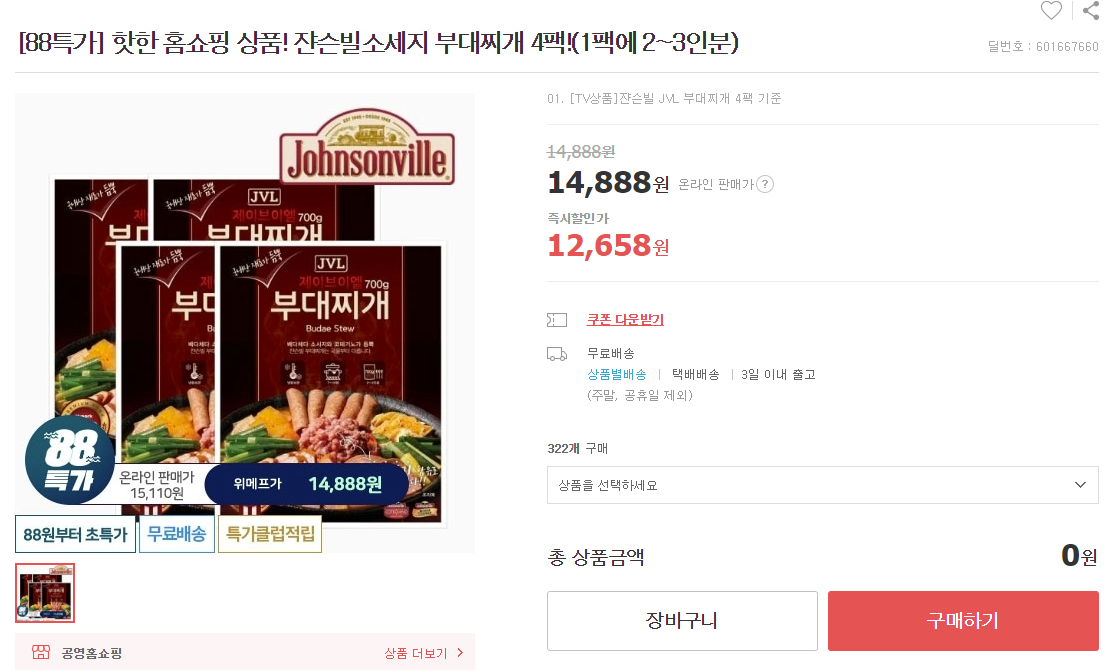Click the heart wishlist icon
Screen dimensions: 1114x670
(x=1051, y=11)
